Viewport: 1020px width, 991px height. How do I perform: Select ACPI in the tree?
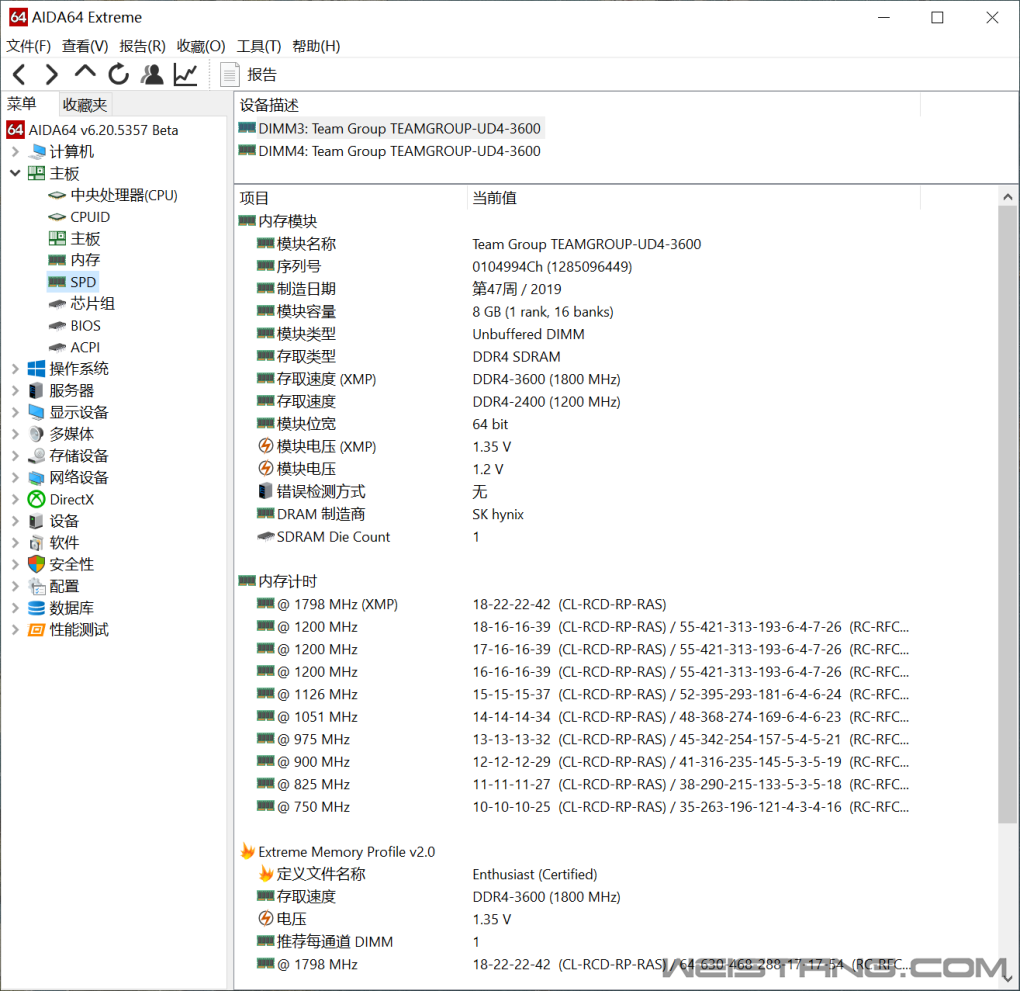pyautogui.click(x=74, y=347)
